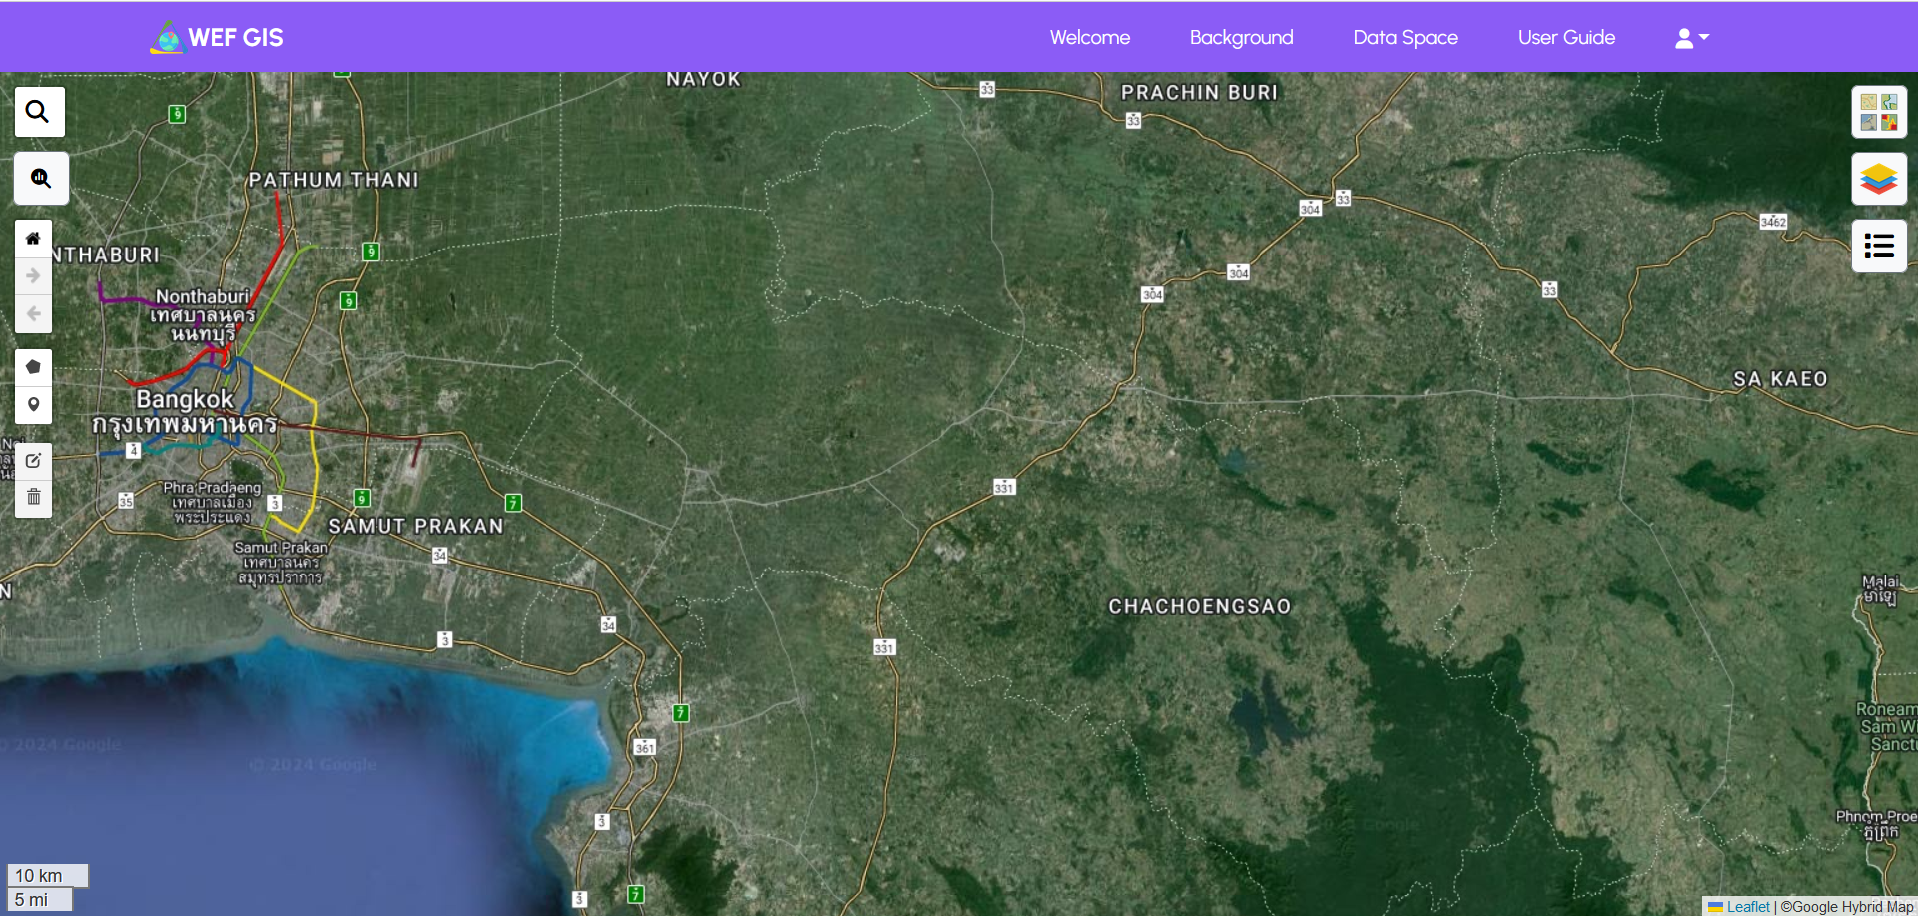Show the legend list panel

(x=1878, y=246)
